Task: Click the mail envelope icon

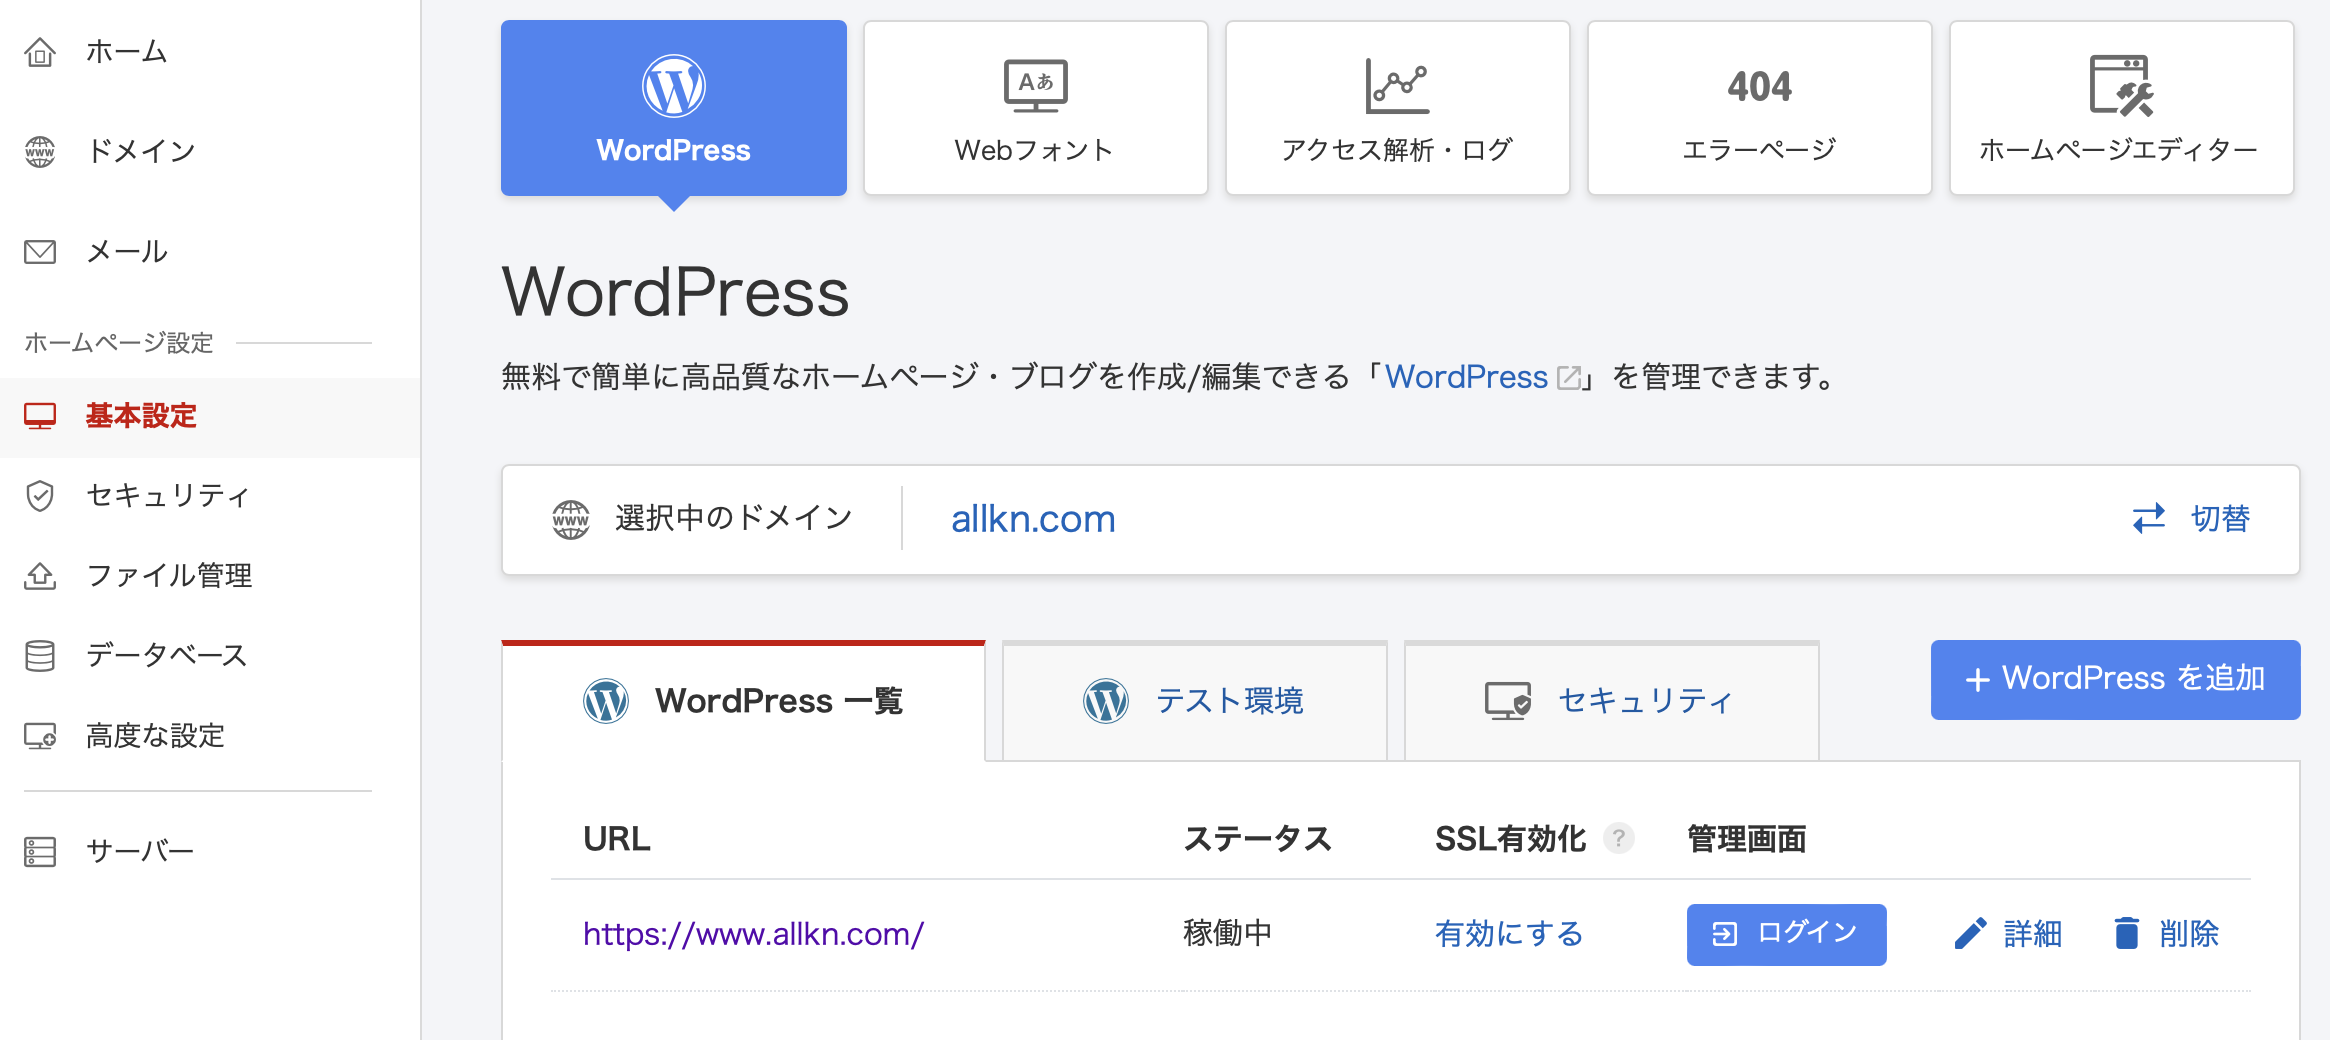Action: 40,251
